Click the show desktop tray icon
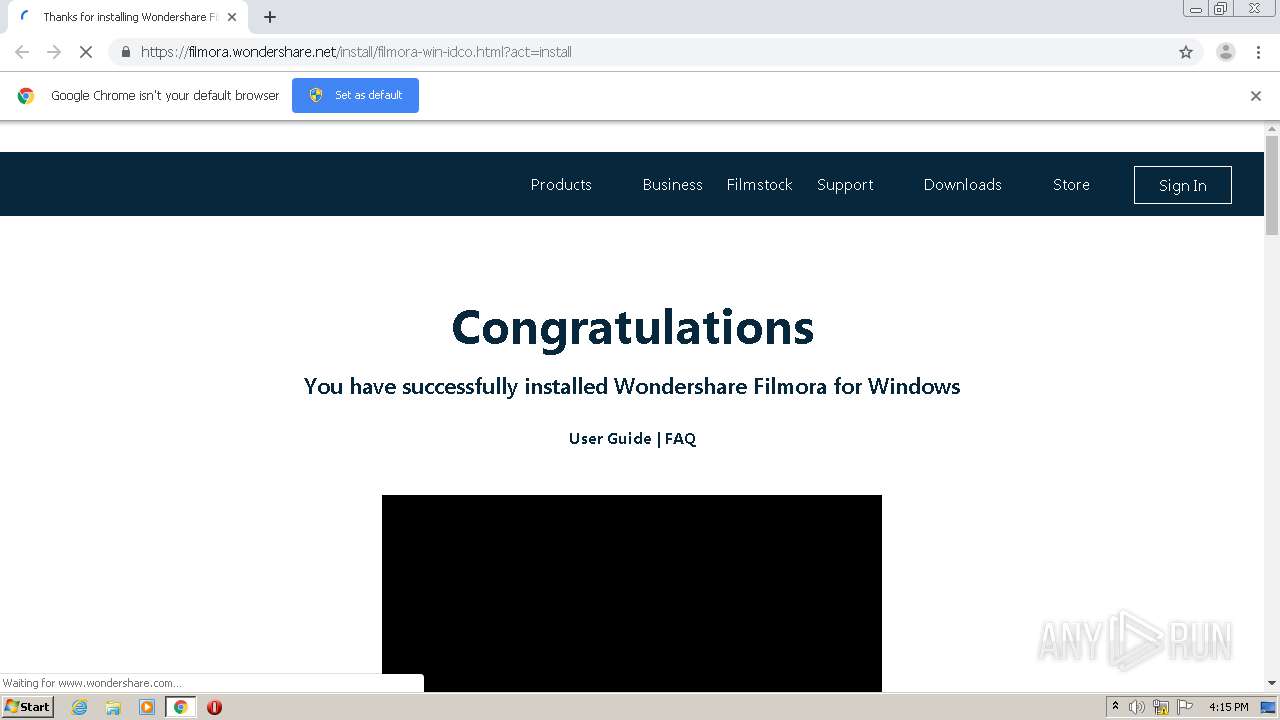This screenshot has height=720, width=1280. point(1268,707)
